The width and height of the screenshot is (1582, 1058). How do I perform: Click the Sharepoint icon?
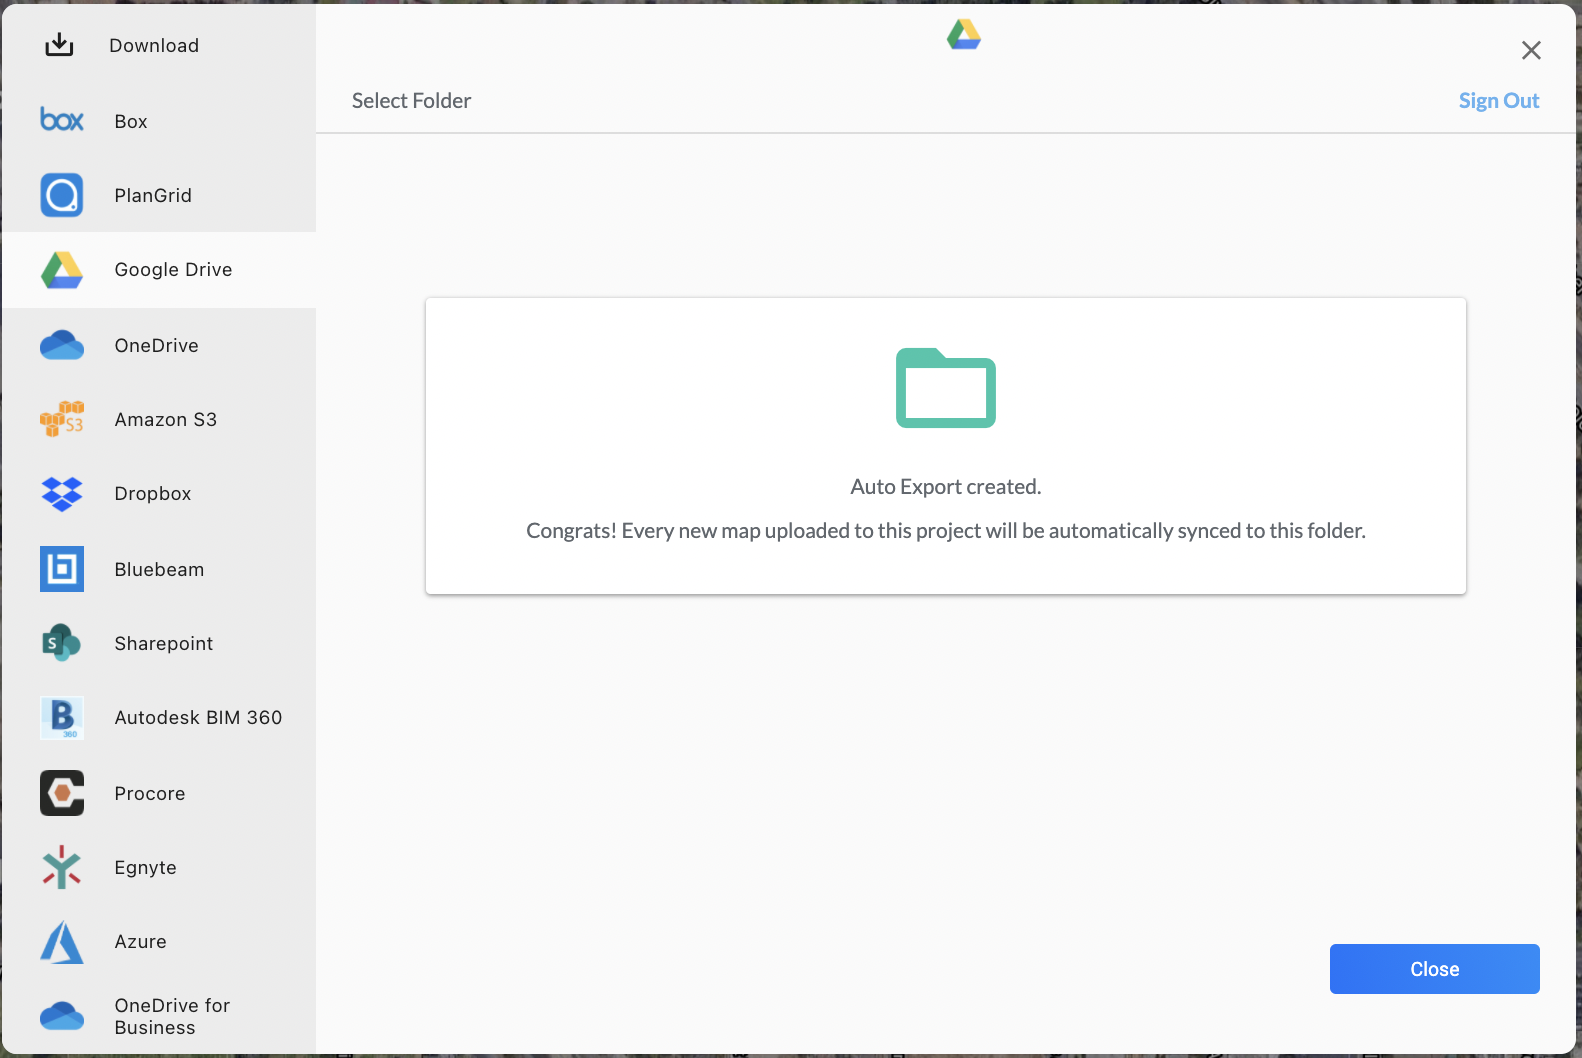[62, 643]
